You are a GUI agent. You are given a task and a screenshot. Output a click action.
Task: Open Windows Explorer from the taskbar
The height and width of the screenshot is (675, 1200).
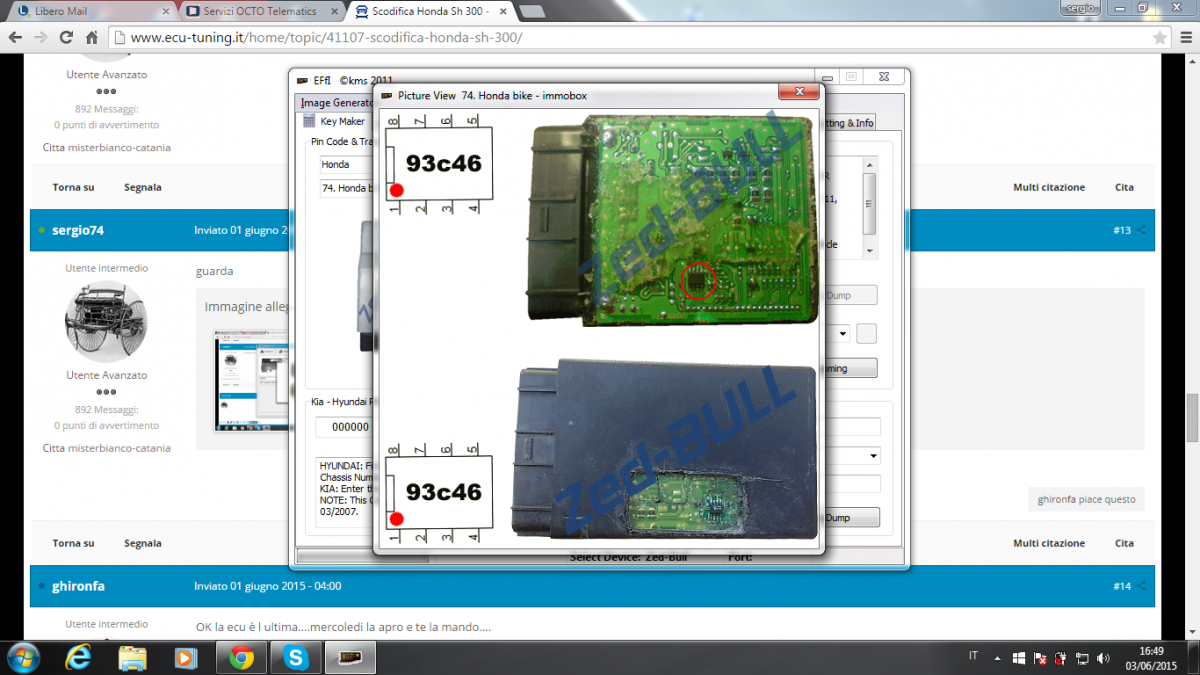132,657
